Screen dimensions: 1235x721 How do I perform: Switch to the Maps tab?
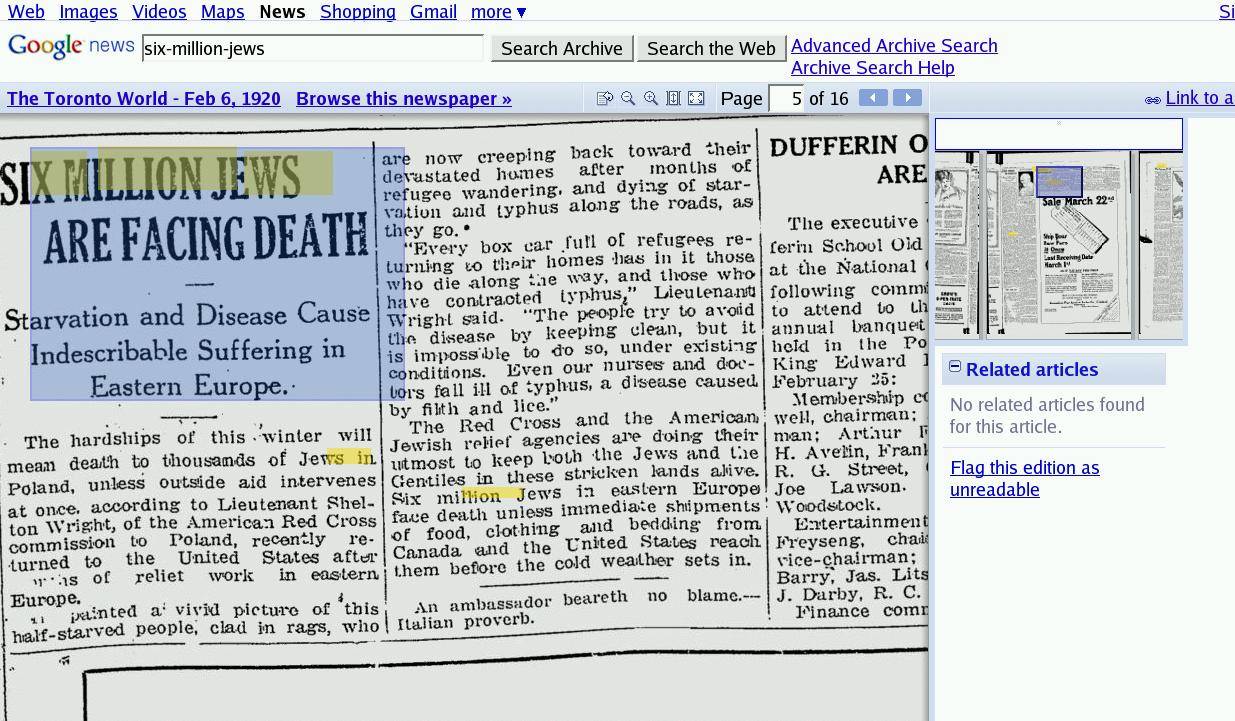[x=222, y=12]
